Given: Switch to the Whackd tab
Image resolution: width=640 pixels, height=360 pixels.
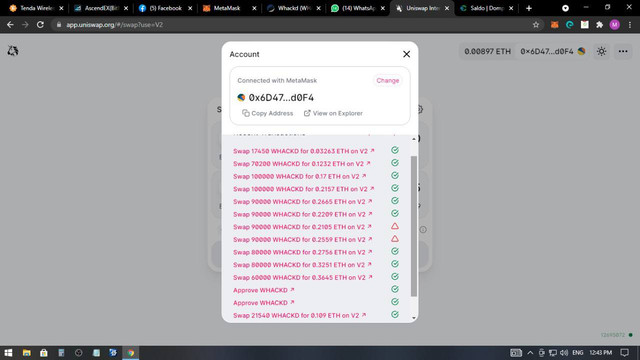Looking at the screenshot, I should coord(293,8).
